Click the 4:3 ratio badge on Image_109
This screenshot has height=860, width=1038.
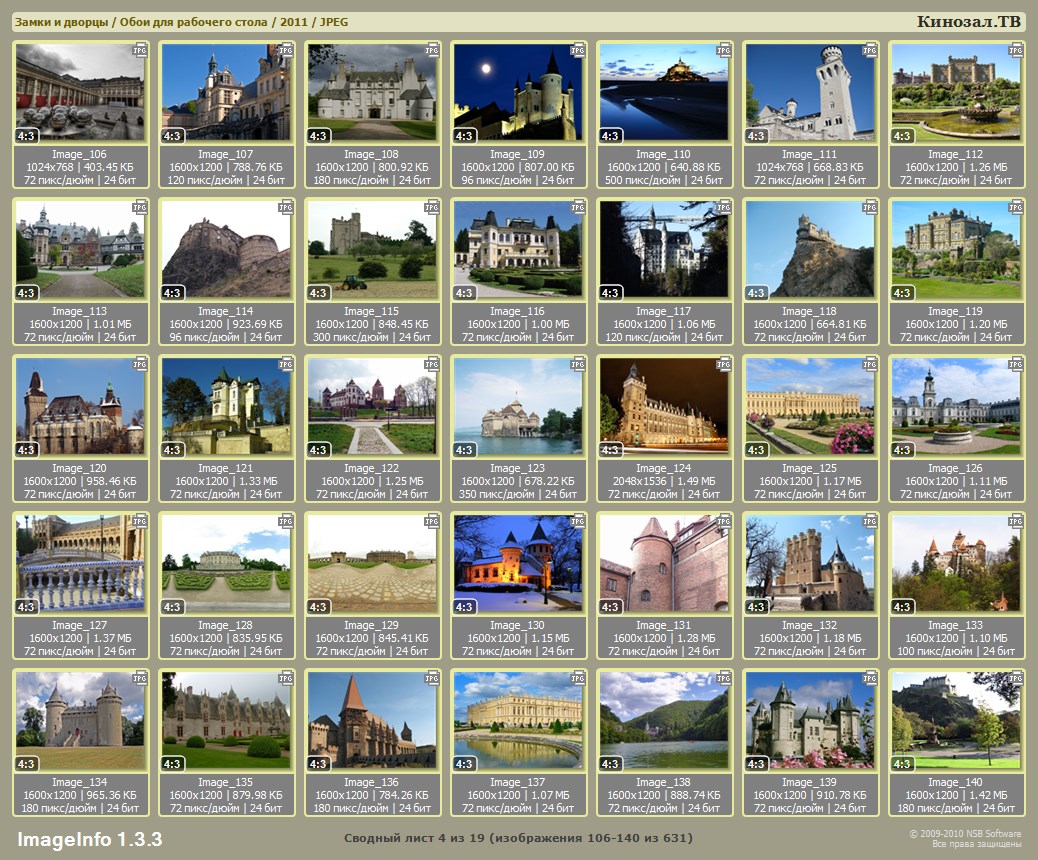(x=465, y=136)
